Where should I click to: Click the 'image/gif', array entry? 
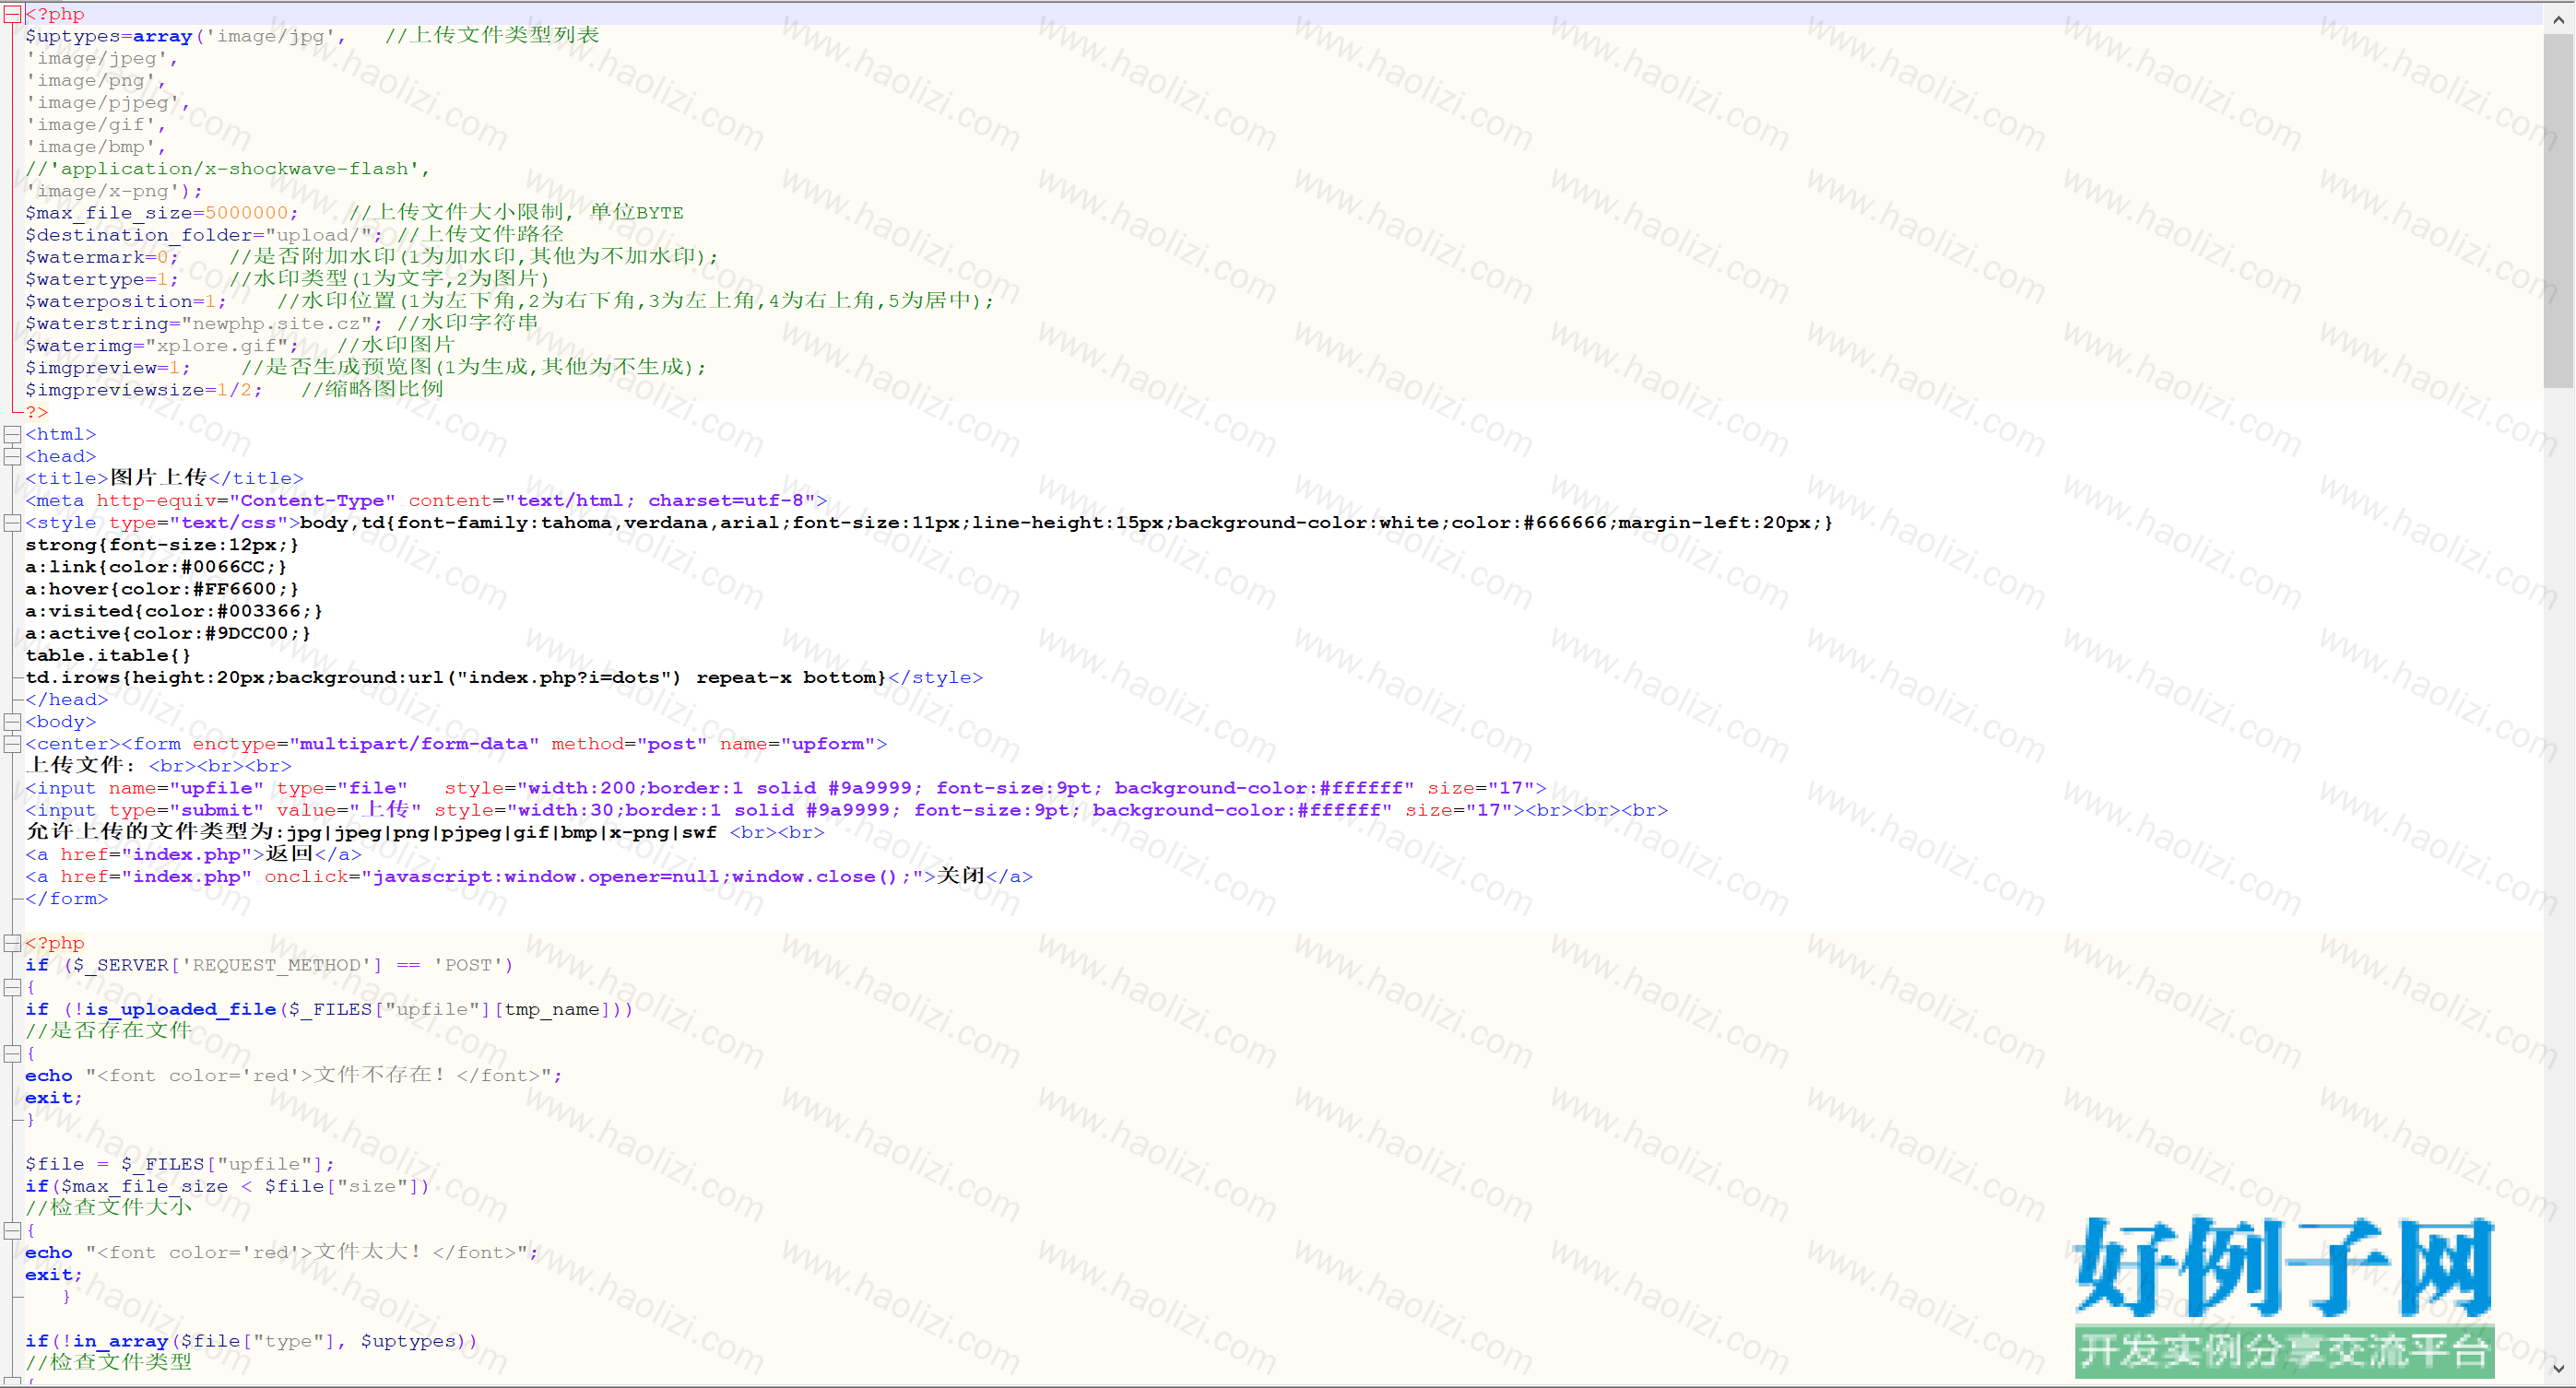[x=95, y=124]
